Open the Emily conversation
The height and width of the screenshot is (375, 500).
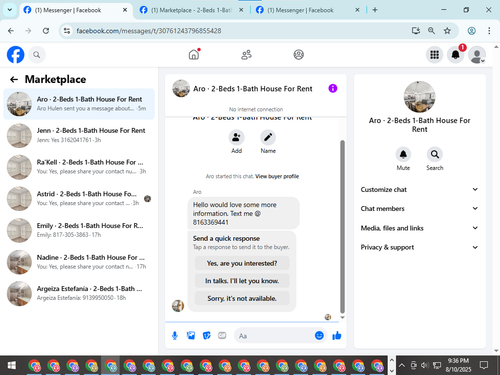[x=79, y=230]
